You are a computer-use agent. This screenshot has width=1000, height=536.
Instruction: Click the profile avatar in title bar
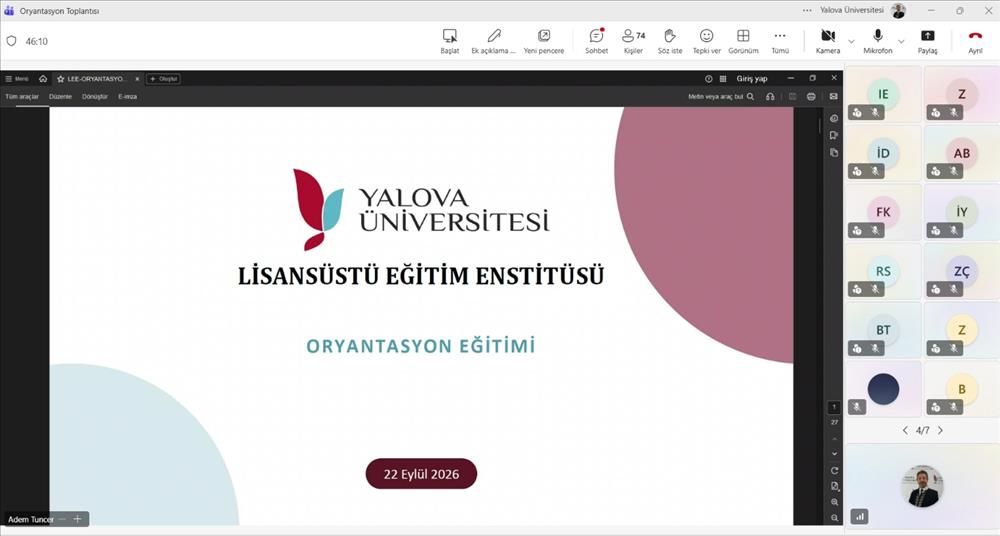coord(899,10)
